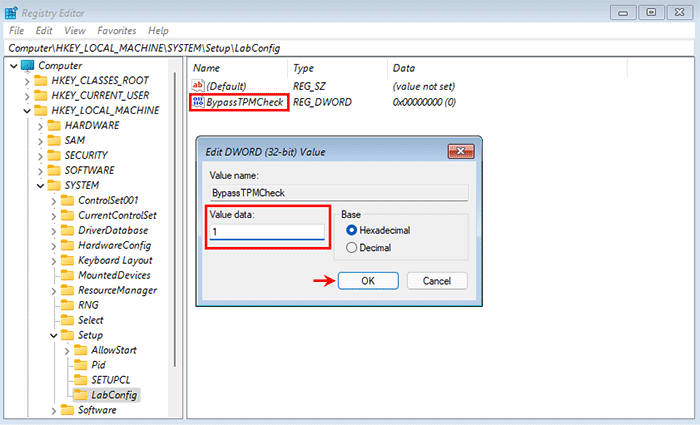Collapse the SYSTEM key chevron
The image size is (700, 425).
coord(41,186)
